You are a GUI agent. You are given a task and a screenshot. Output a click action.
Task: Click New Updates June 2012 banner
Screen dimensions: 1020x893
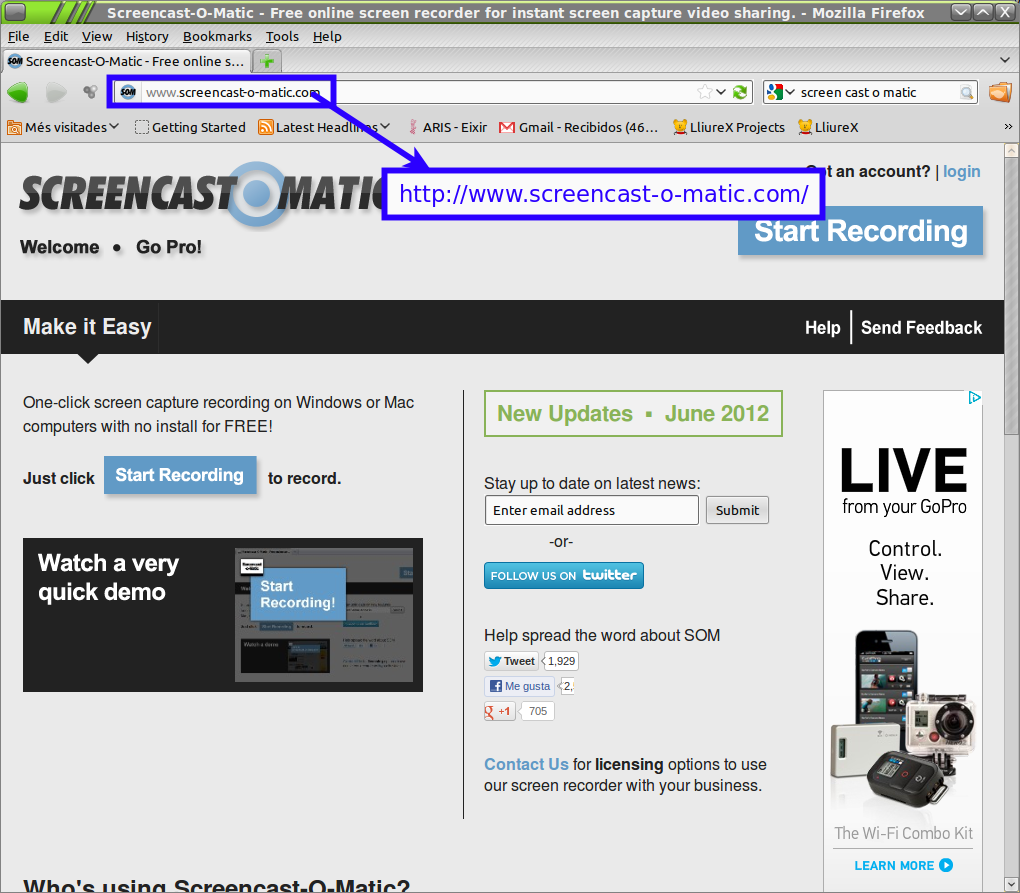coord(633,414)
